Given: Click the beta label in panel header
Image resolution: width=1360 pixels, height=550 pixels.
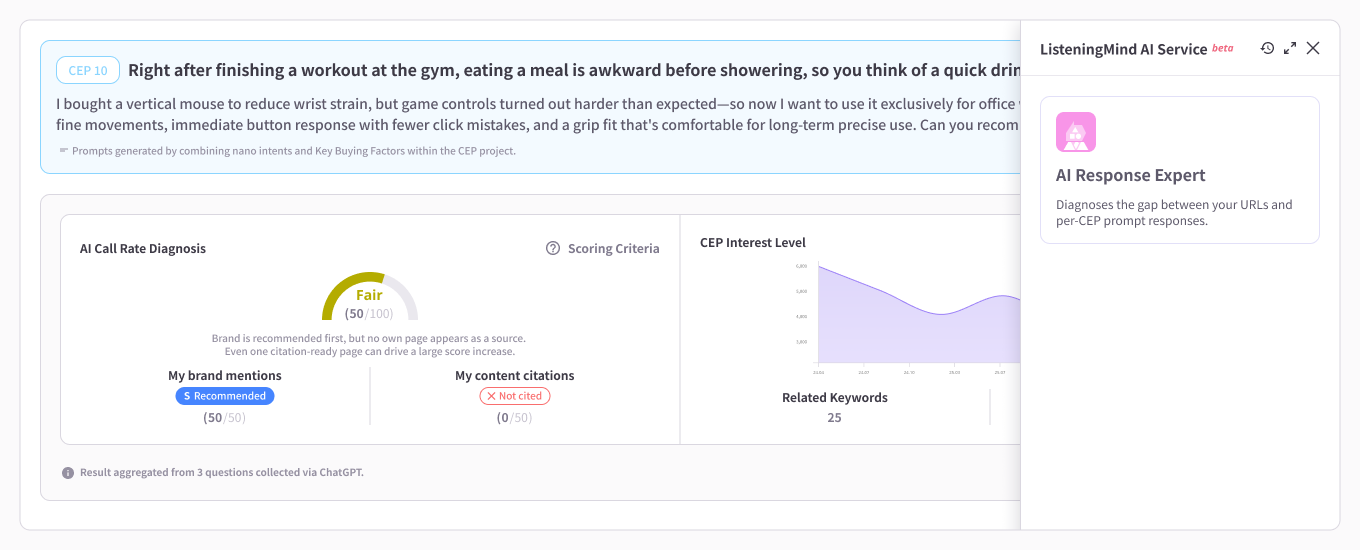Looking at the screenshot, I should click(x=1222, y=47).
